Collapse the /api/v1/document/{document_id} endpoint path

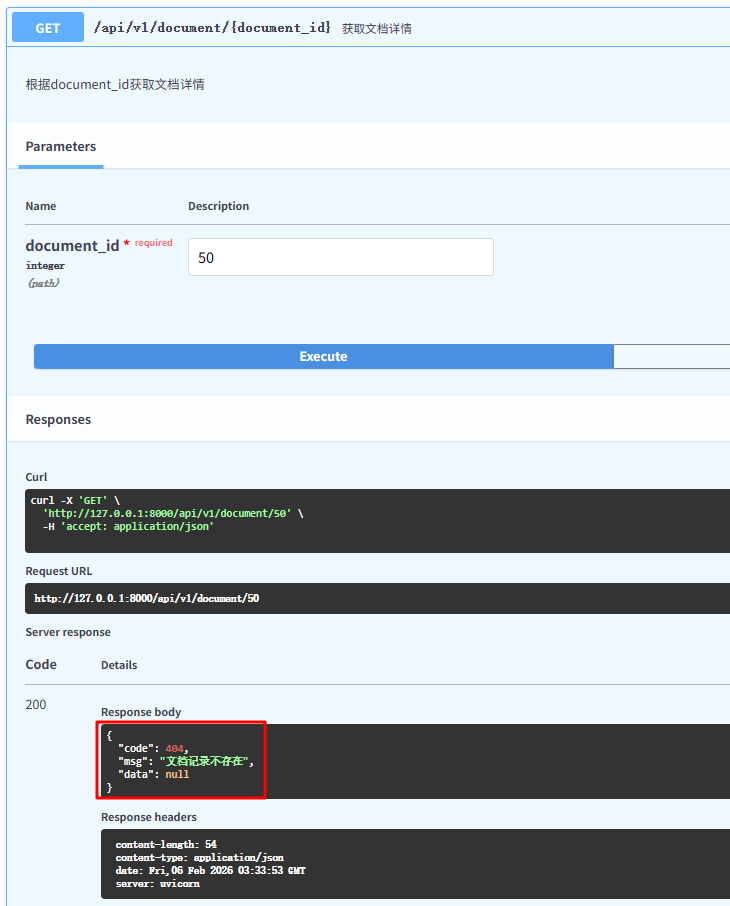(x=212, y=28)
